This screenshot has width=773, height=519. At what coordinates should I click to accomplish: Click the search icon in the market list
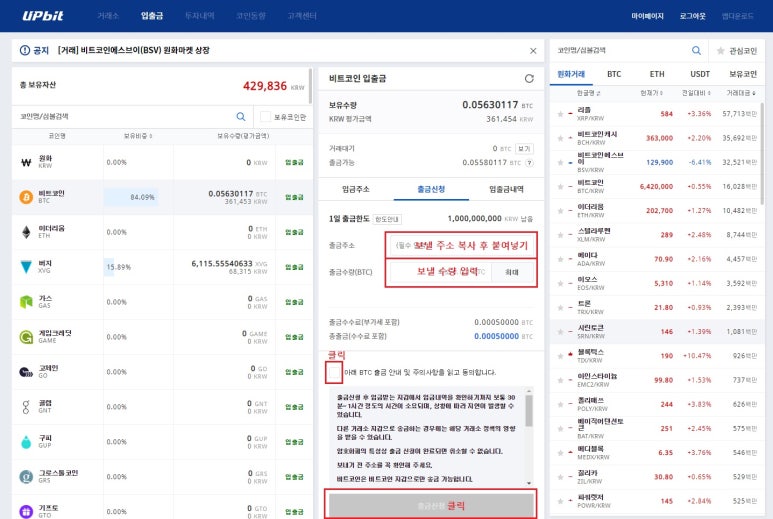tap(696, 50)
